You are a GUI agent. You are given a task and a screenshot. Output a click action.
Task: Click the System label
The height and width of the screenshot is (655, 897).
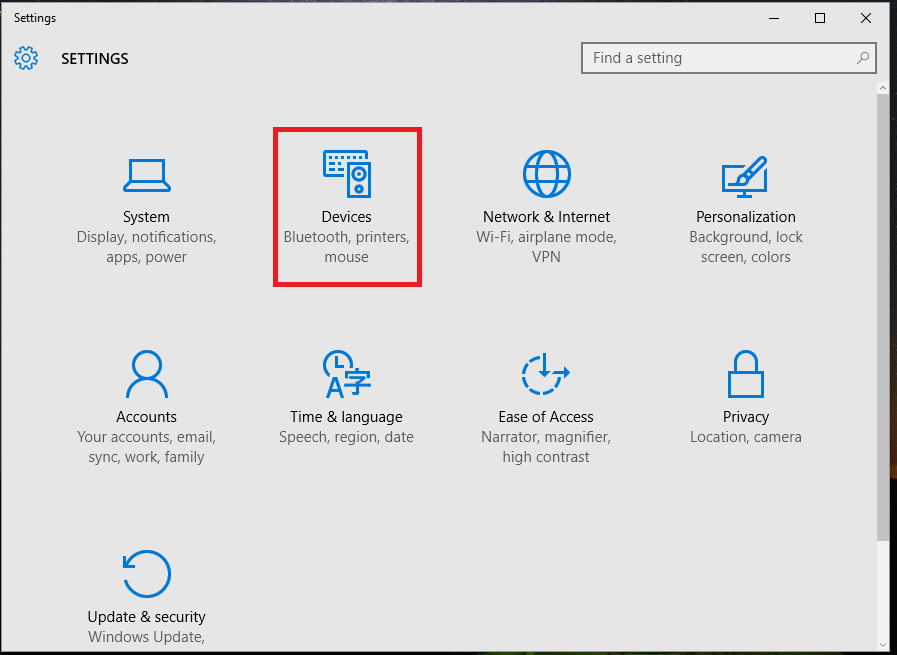[146, 217]
